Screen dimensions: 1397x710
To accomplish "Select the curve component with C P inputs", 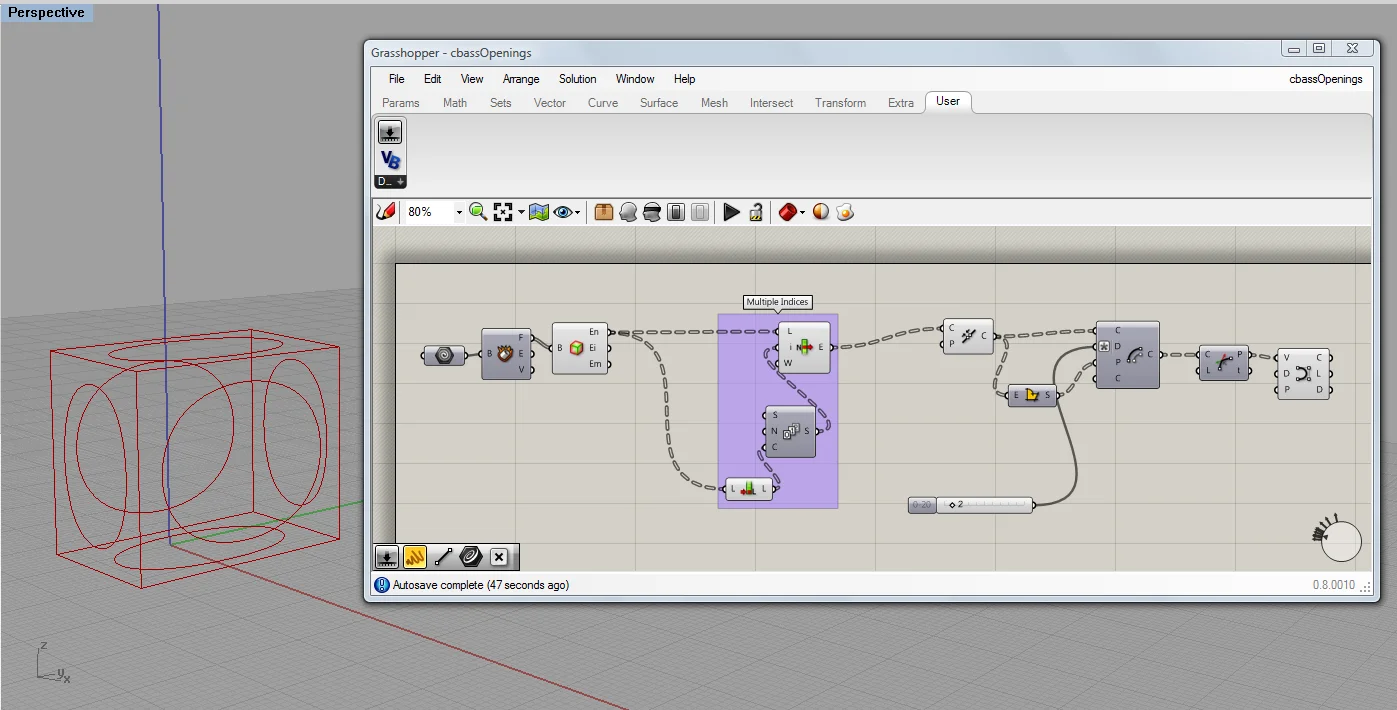I will 967,336.
